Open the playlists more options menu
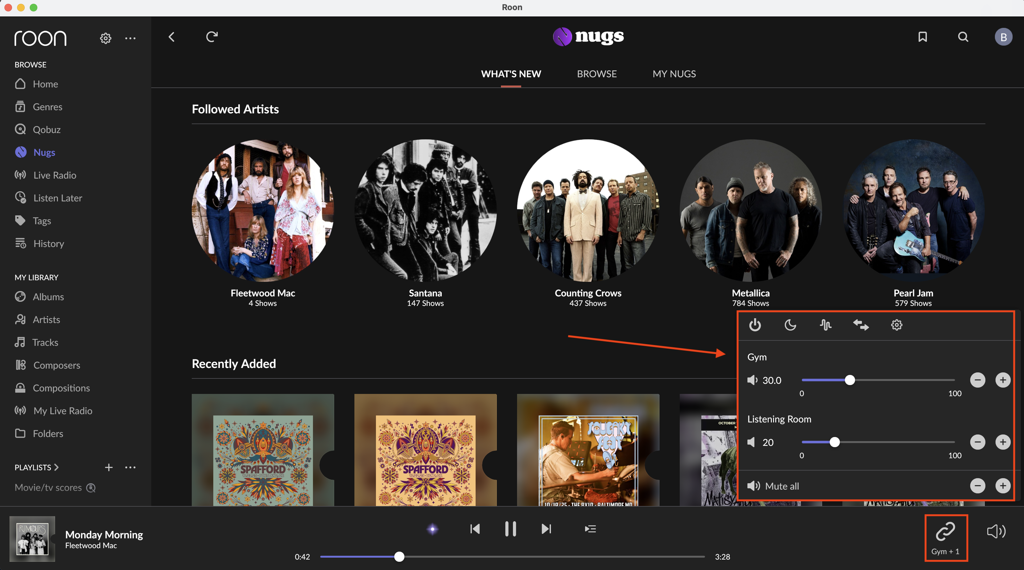The width and height of the screenshot is (1024, 570). (x=130, y=467)
